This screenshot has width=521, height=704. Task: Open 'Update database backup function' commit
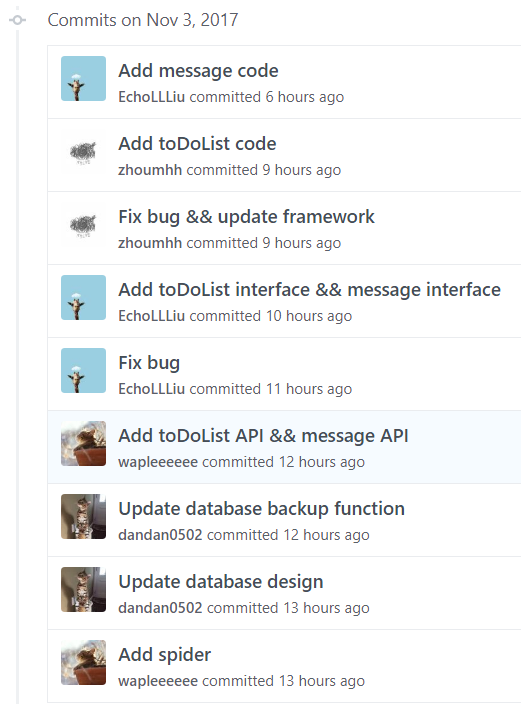(261, 509)
